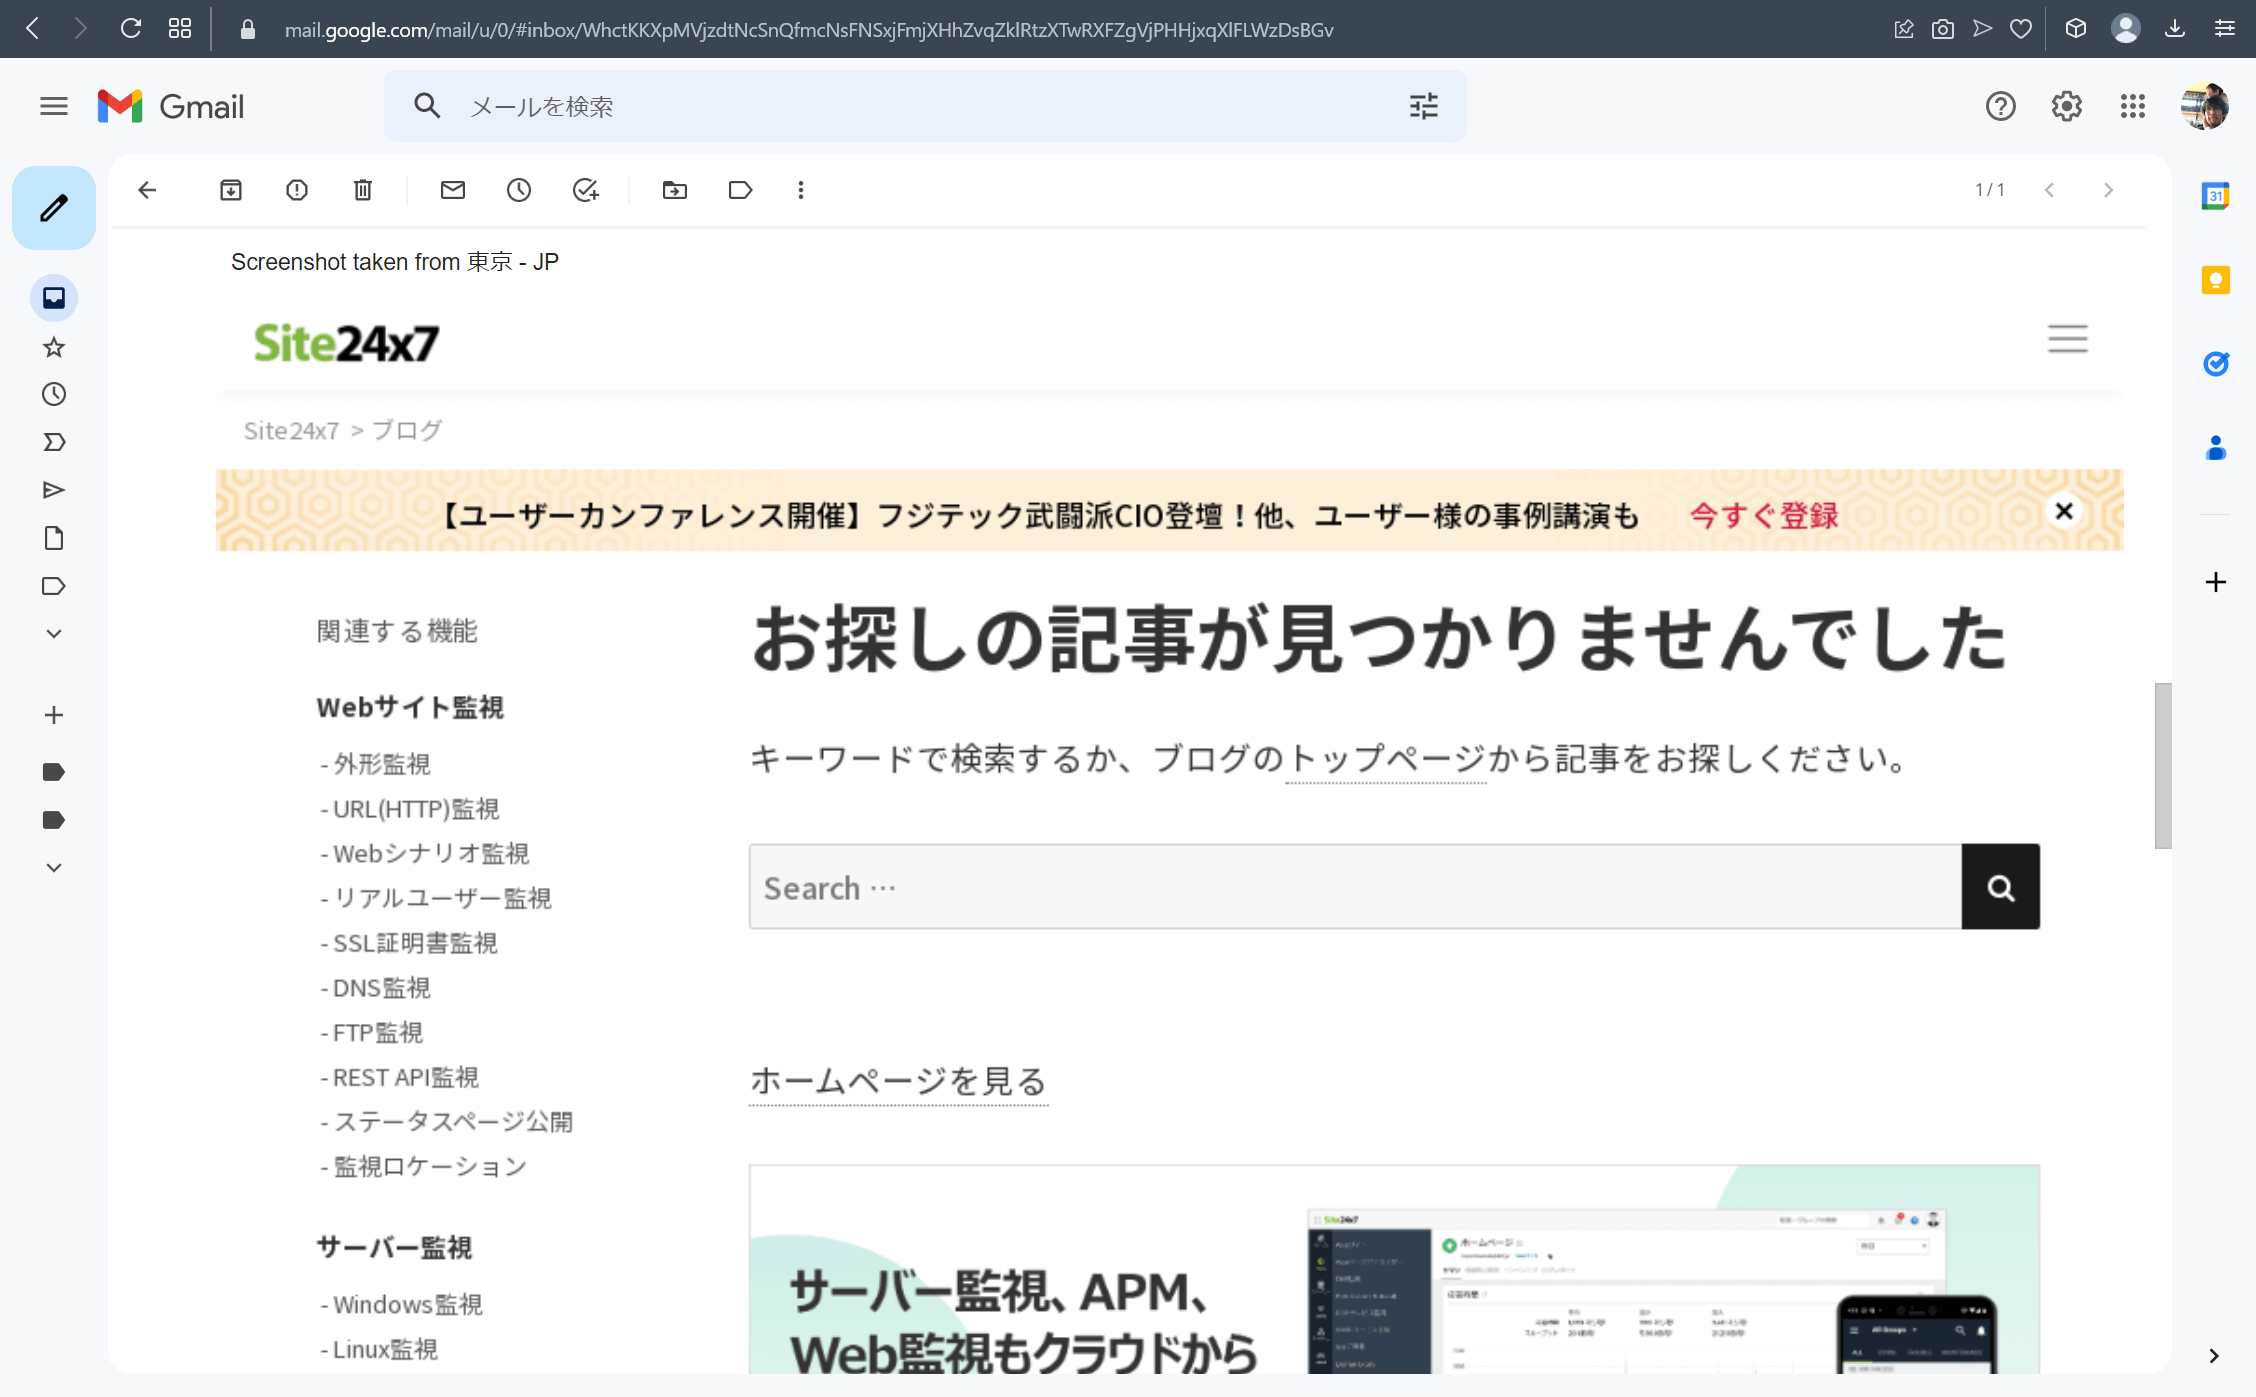Image resolution: width=2256 pixels, height=1397 pixels.
Task: Mark the email as unread
Action: tap(453, 190)
